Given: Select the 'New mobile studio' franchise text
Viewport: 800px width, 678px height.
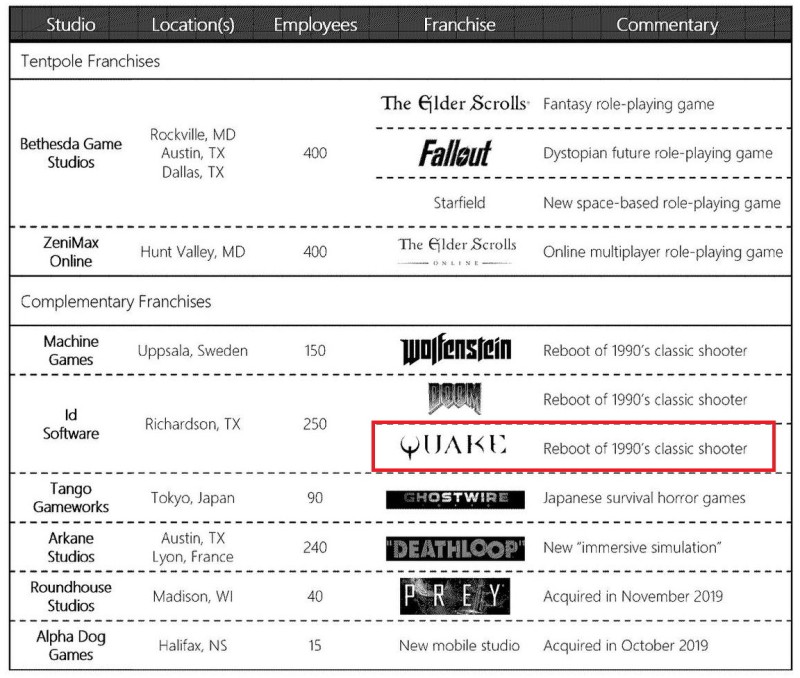Looking at the screenshot, I should (459, 645).
